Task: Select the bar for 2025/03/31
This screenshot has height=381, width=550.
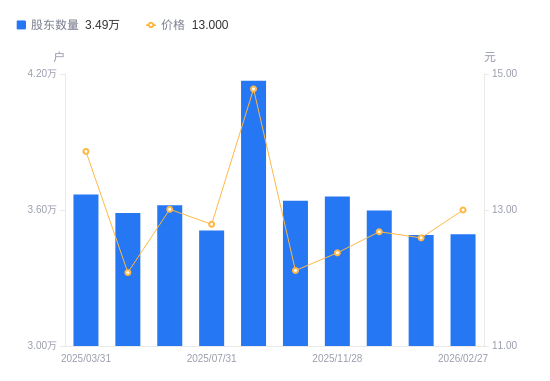Action: pyautogui.click(x=86, y=270)
